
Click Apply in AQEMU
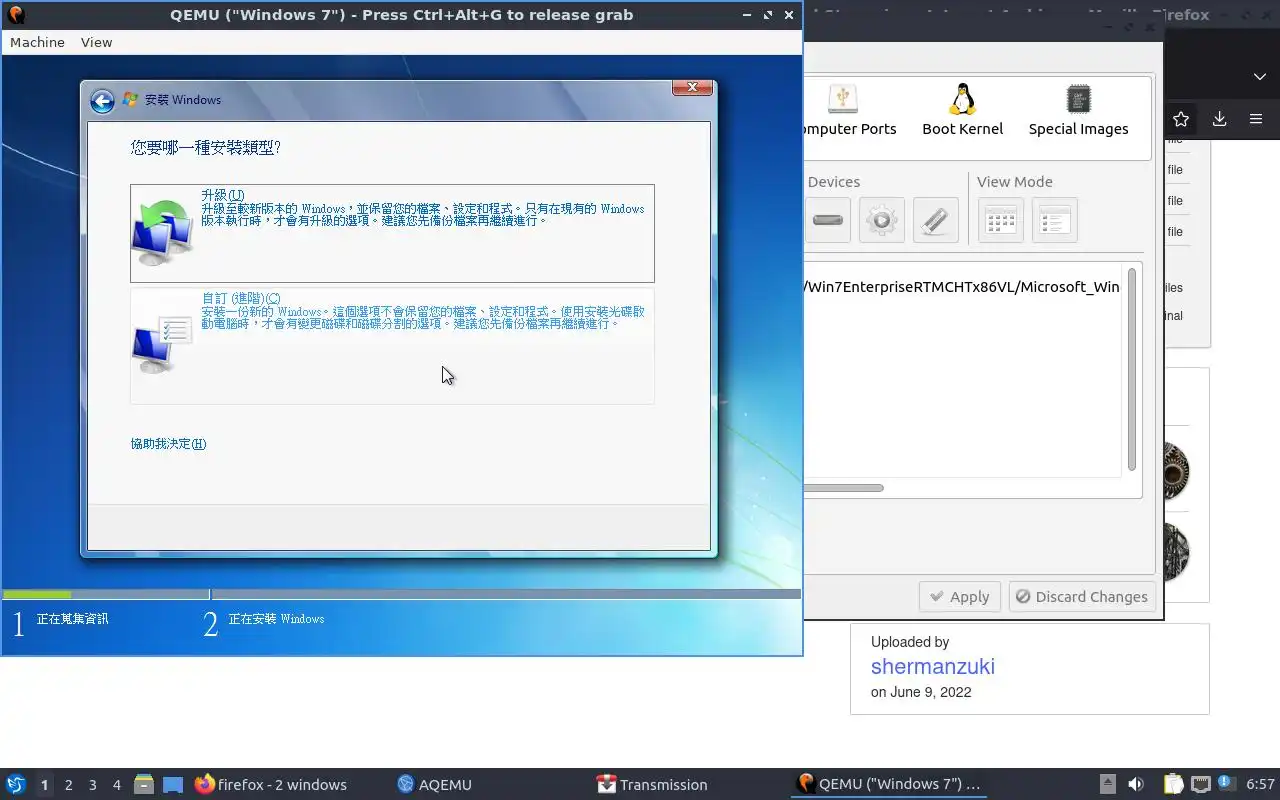click(x=960, y=597)
